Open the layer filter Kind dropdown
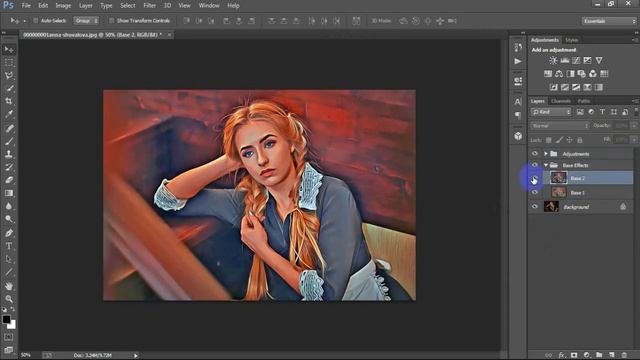 click(x=551, y=112)
